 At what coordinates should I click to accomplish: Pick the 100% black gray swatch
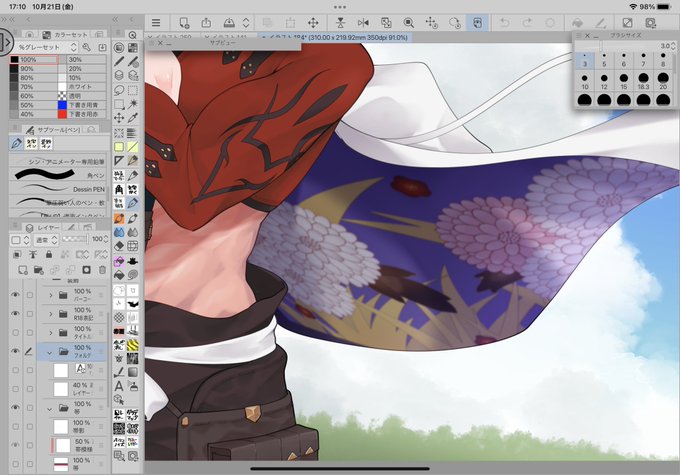[34, 59]
